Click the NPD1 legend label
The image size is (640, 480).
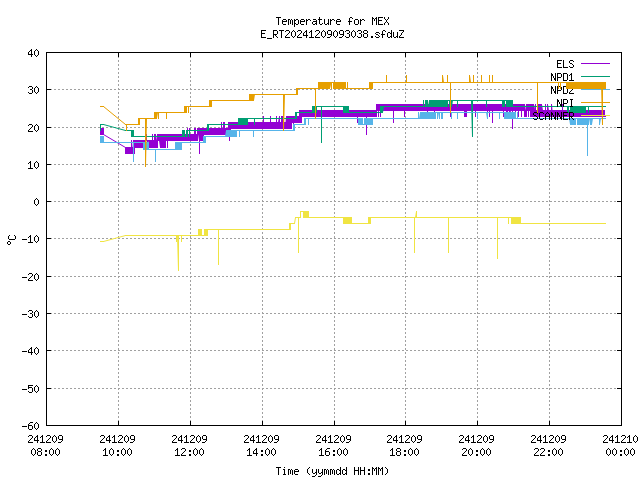(562, 77)
